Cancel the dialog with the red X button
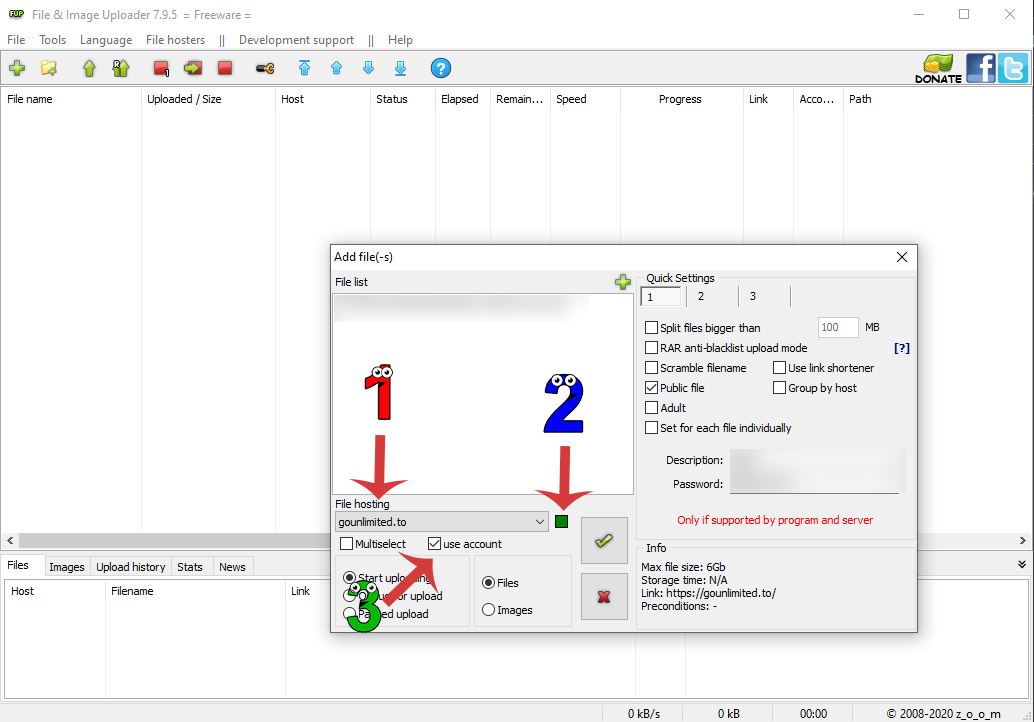 coord(604,597)
